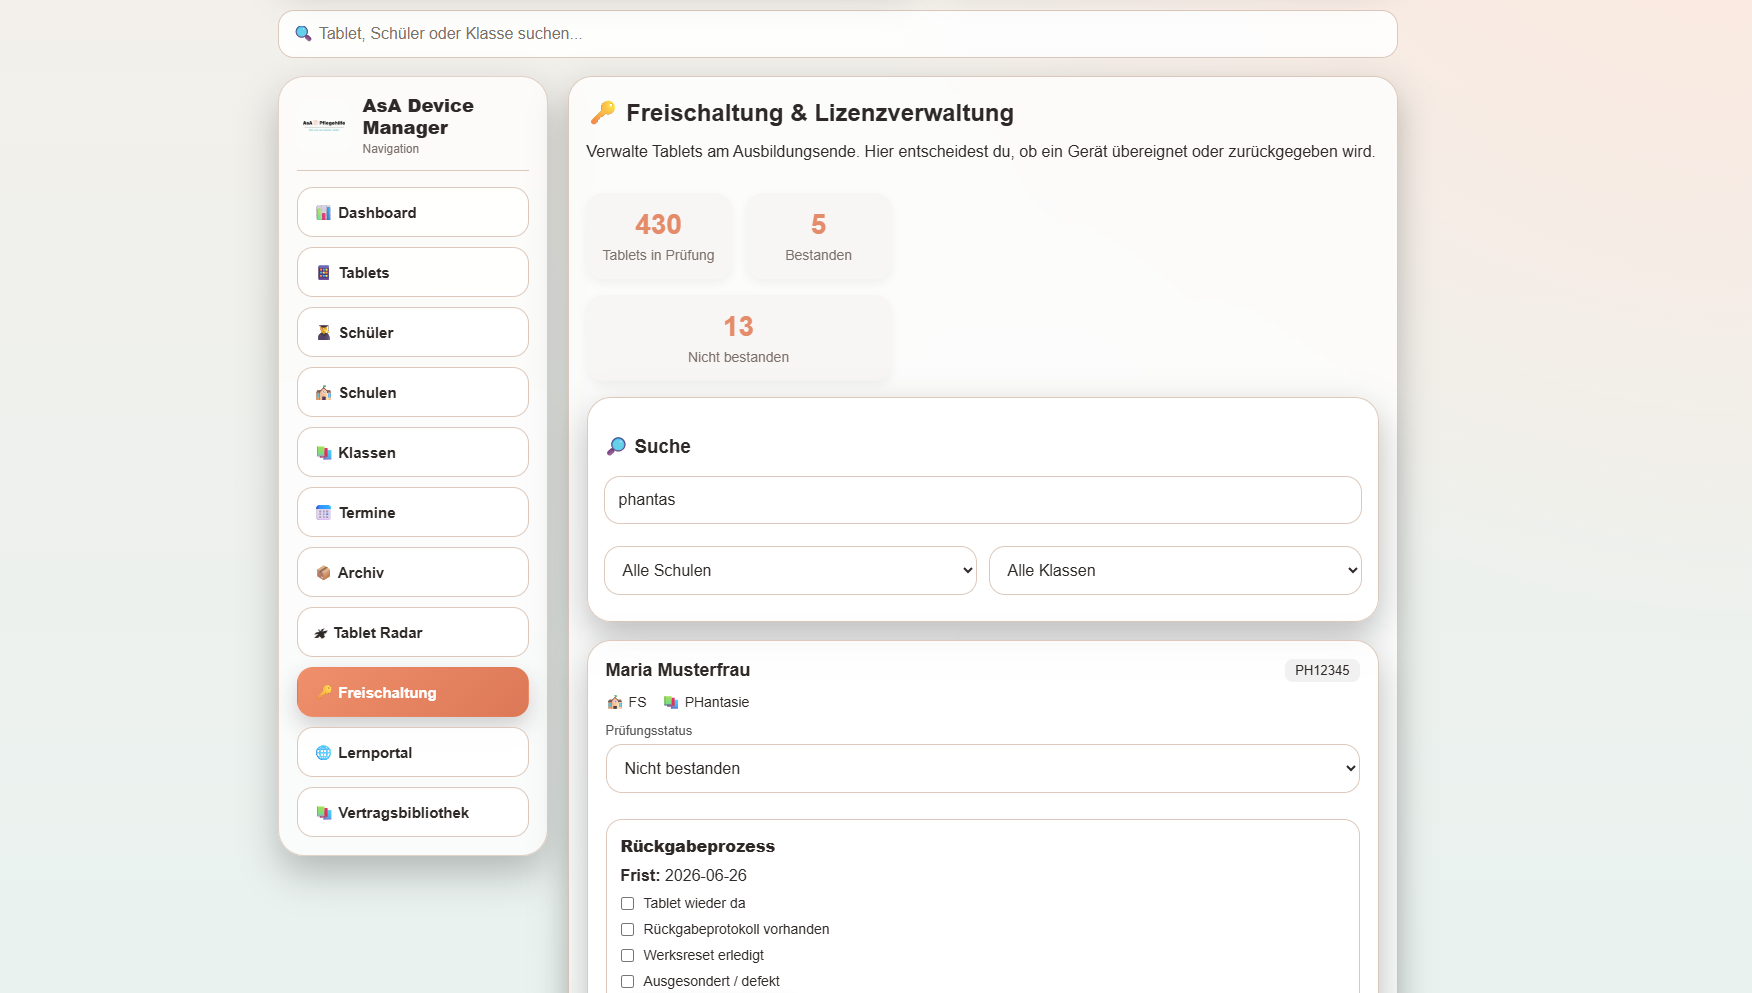Mark 'Ausgesondert / defekt' checkbox
Viewport: 1752px width, 993px height.
627,981
